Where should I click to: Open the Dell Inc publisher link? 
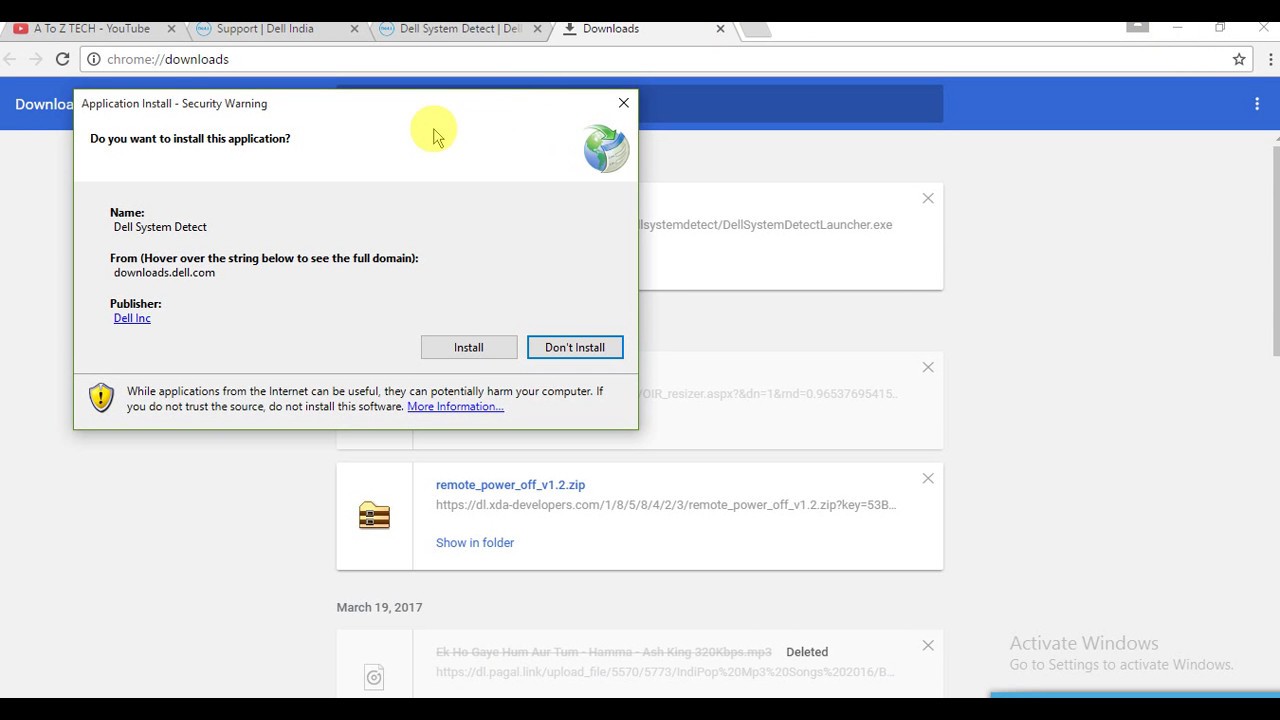(x=132, y=318)
